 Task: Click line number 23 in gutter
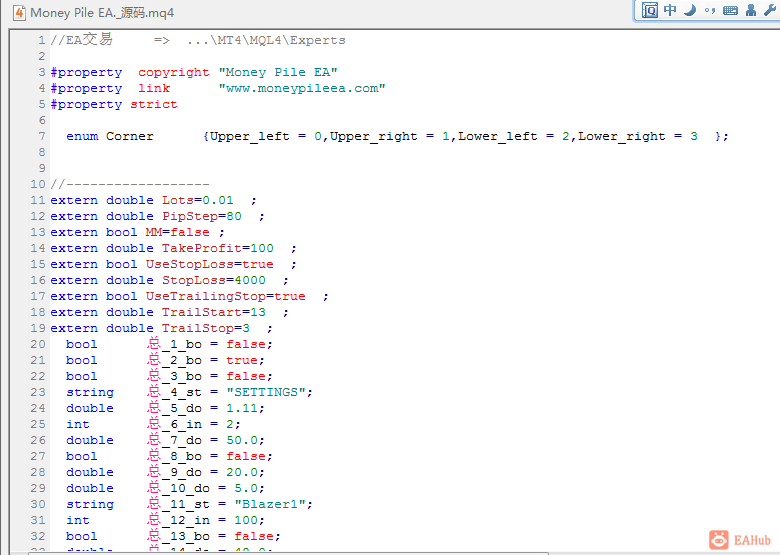point(38,392)
